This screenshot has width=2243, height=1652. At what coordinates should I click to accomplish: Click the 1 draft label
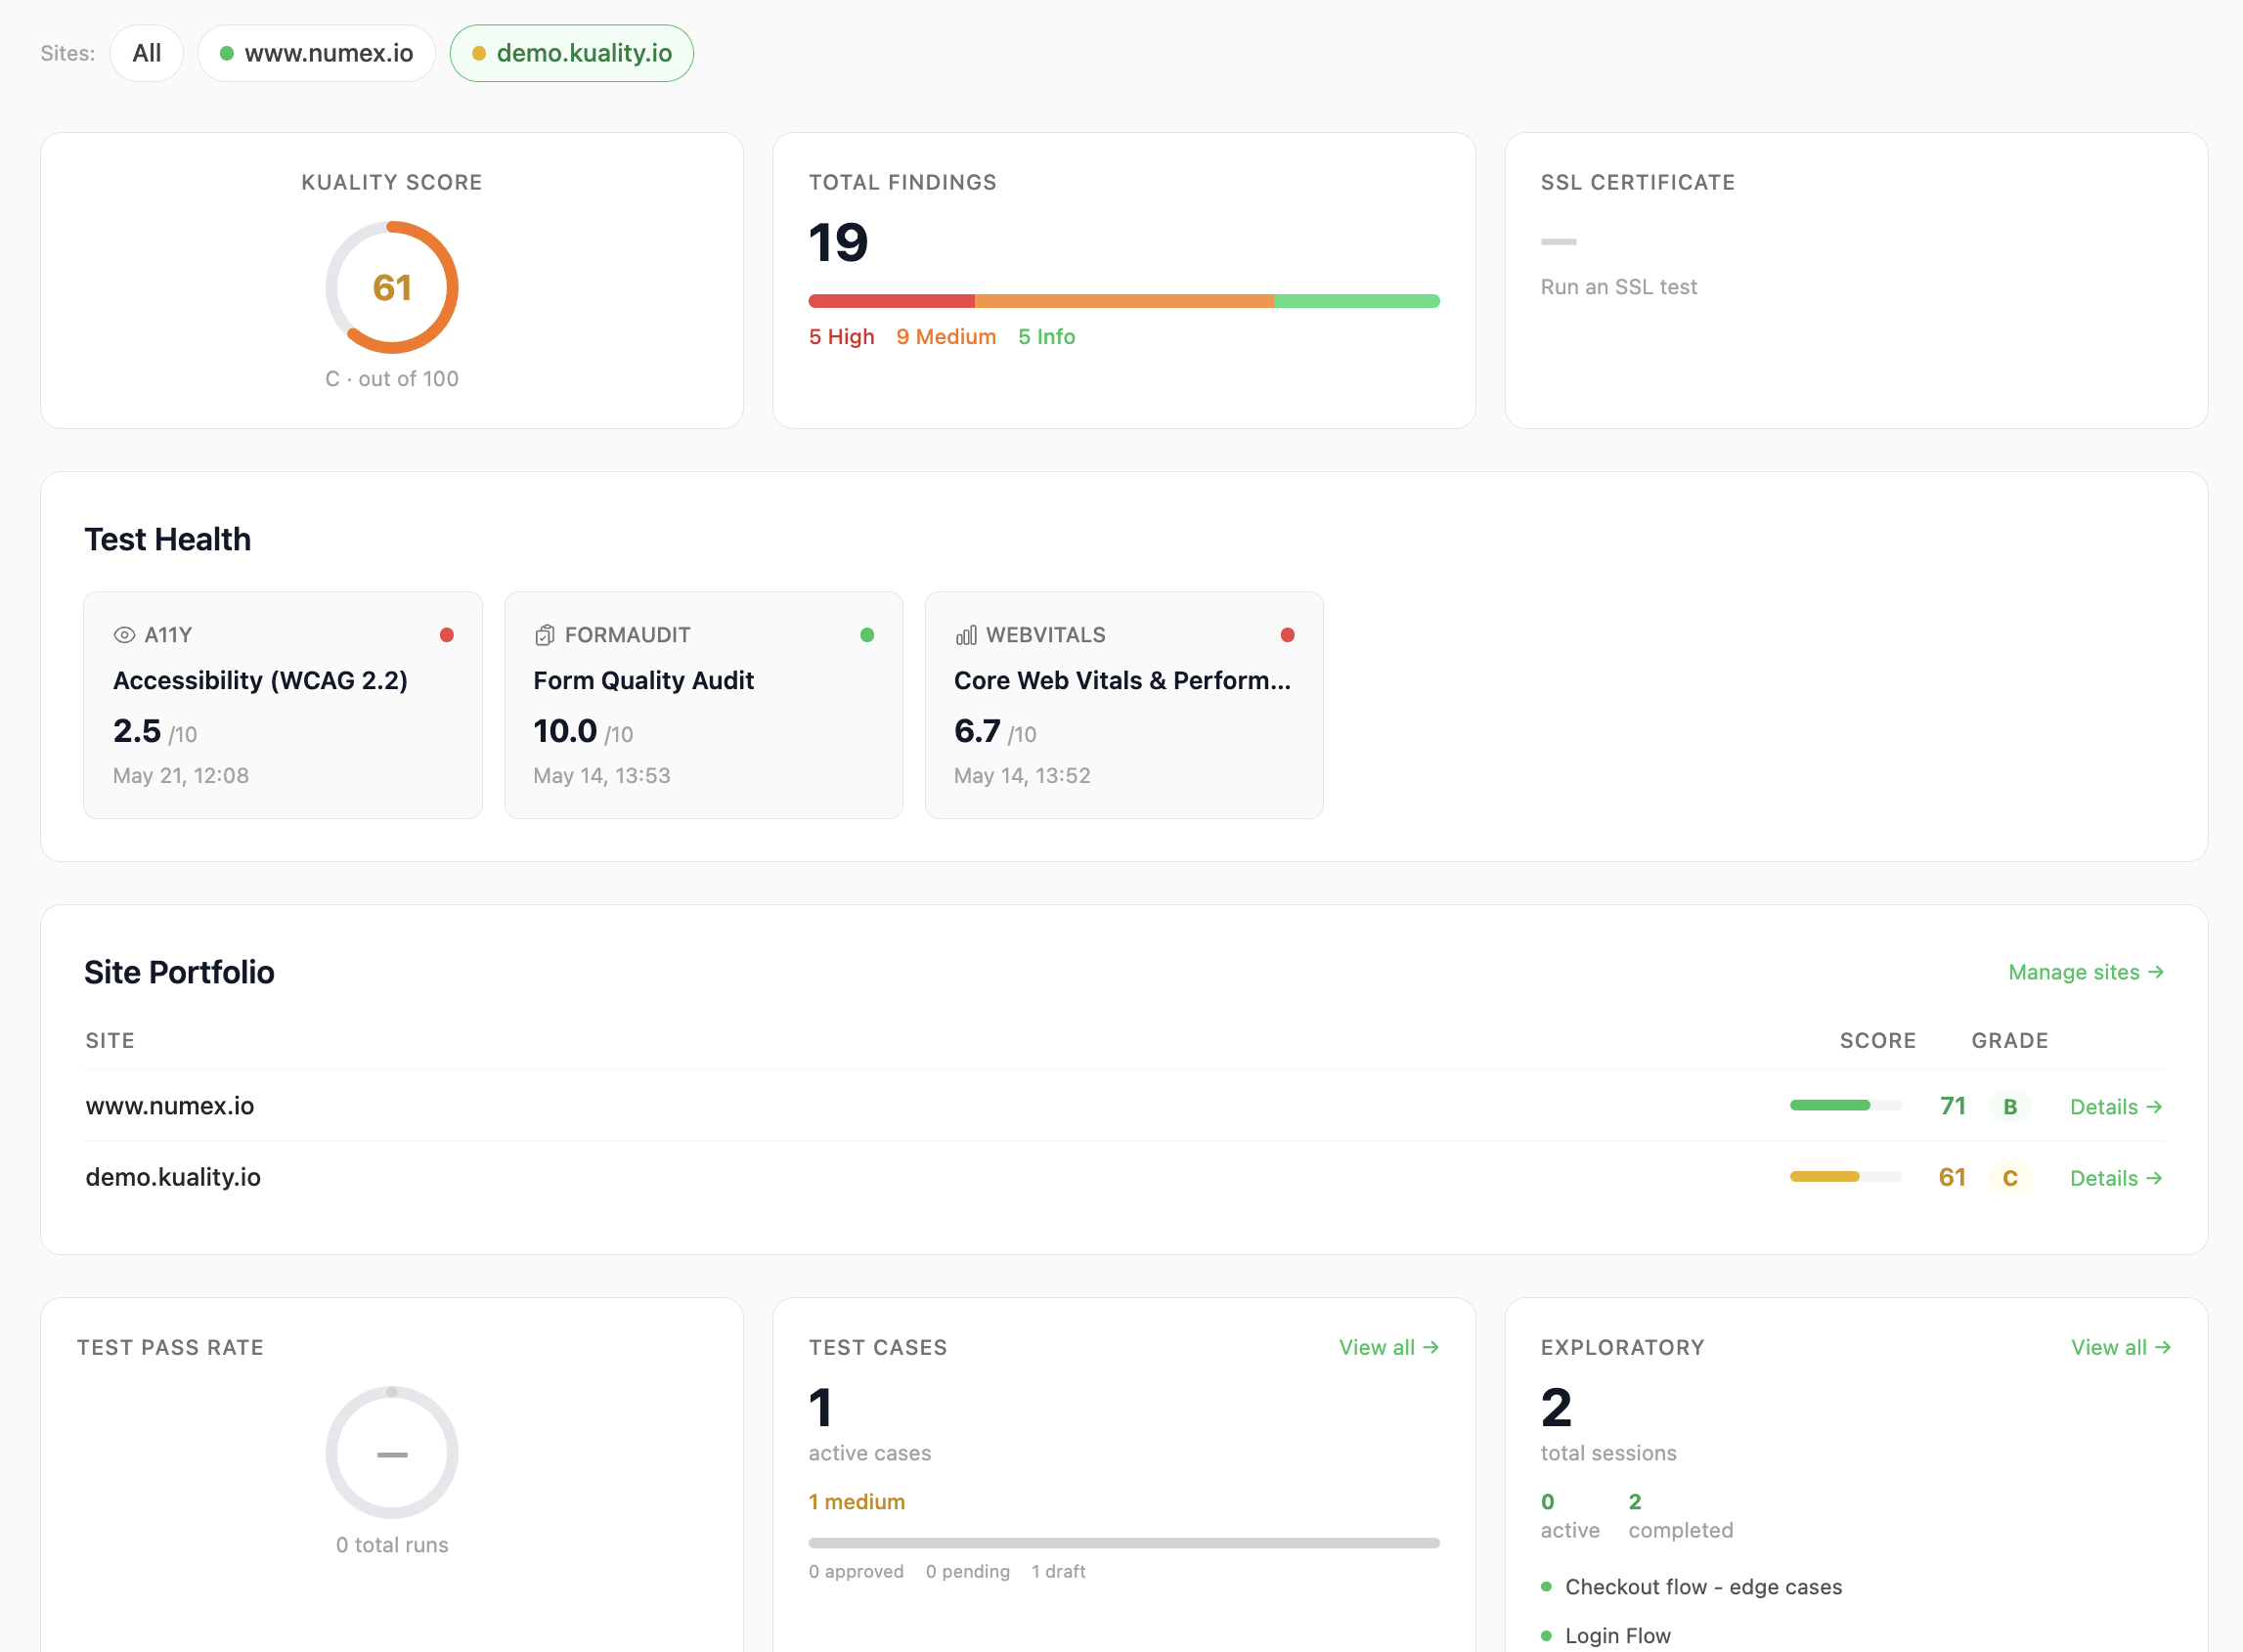(1058, 1572)
